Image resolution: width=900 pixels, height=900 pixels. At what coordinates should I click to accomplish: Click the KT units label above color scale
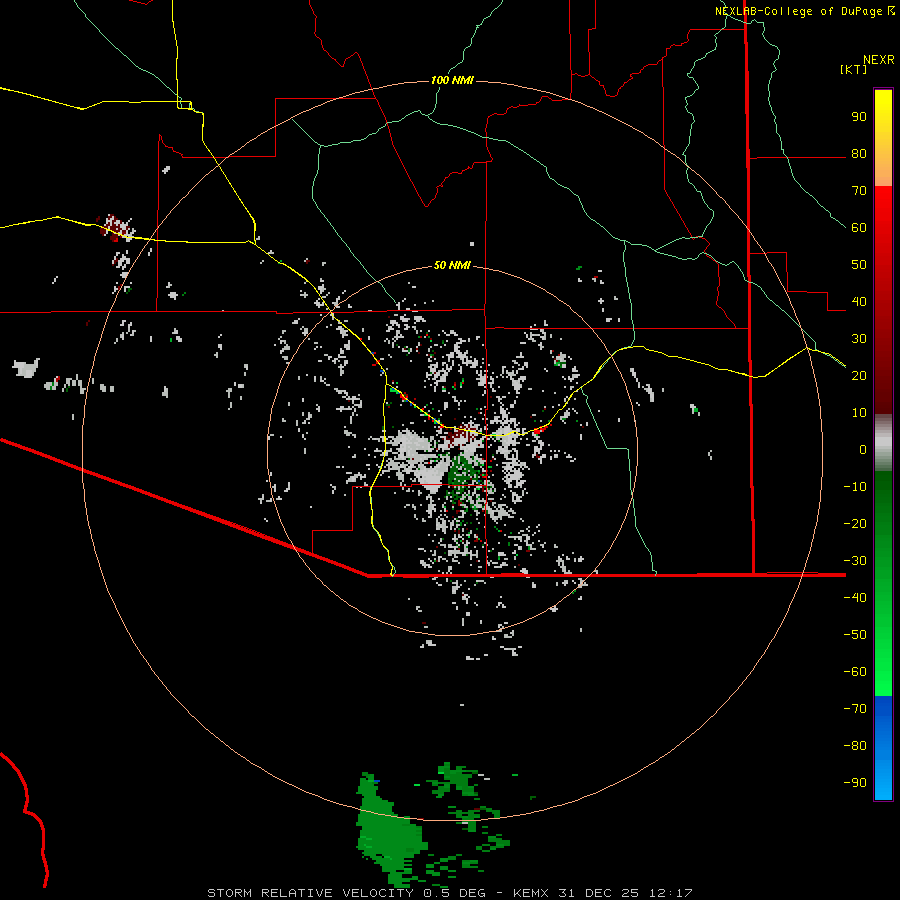tap(853, 69)
